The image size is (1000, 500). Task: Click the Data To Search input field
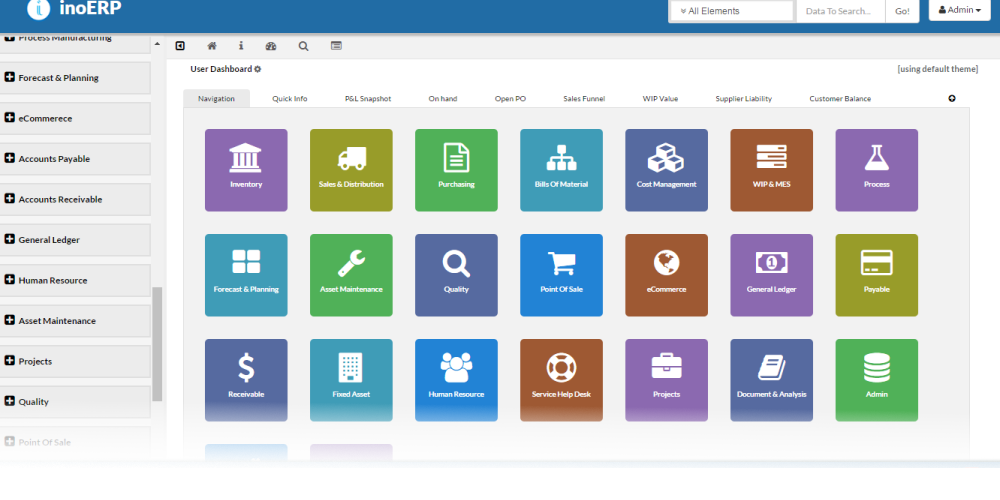841,11
